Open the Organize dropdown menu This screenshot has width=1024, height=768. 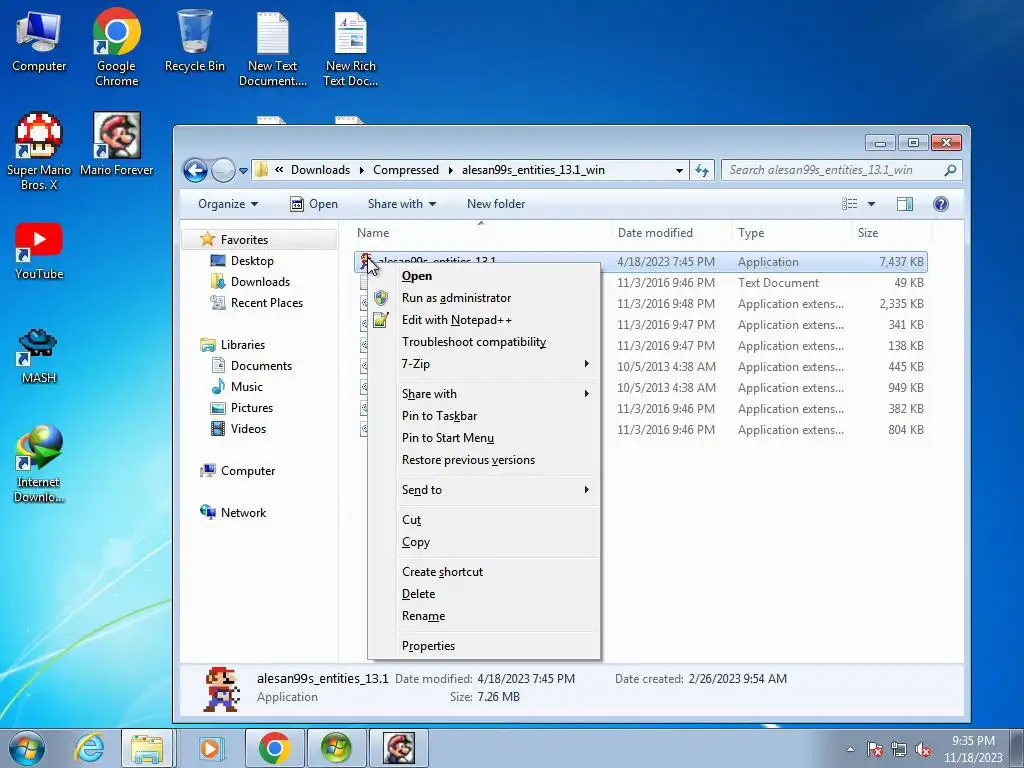(x=228, y=204)
